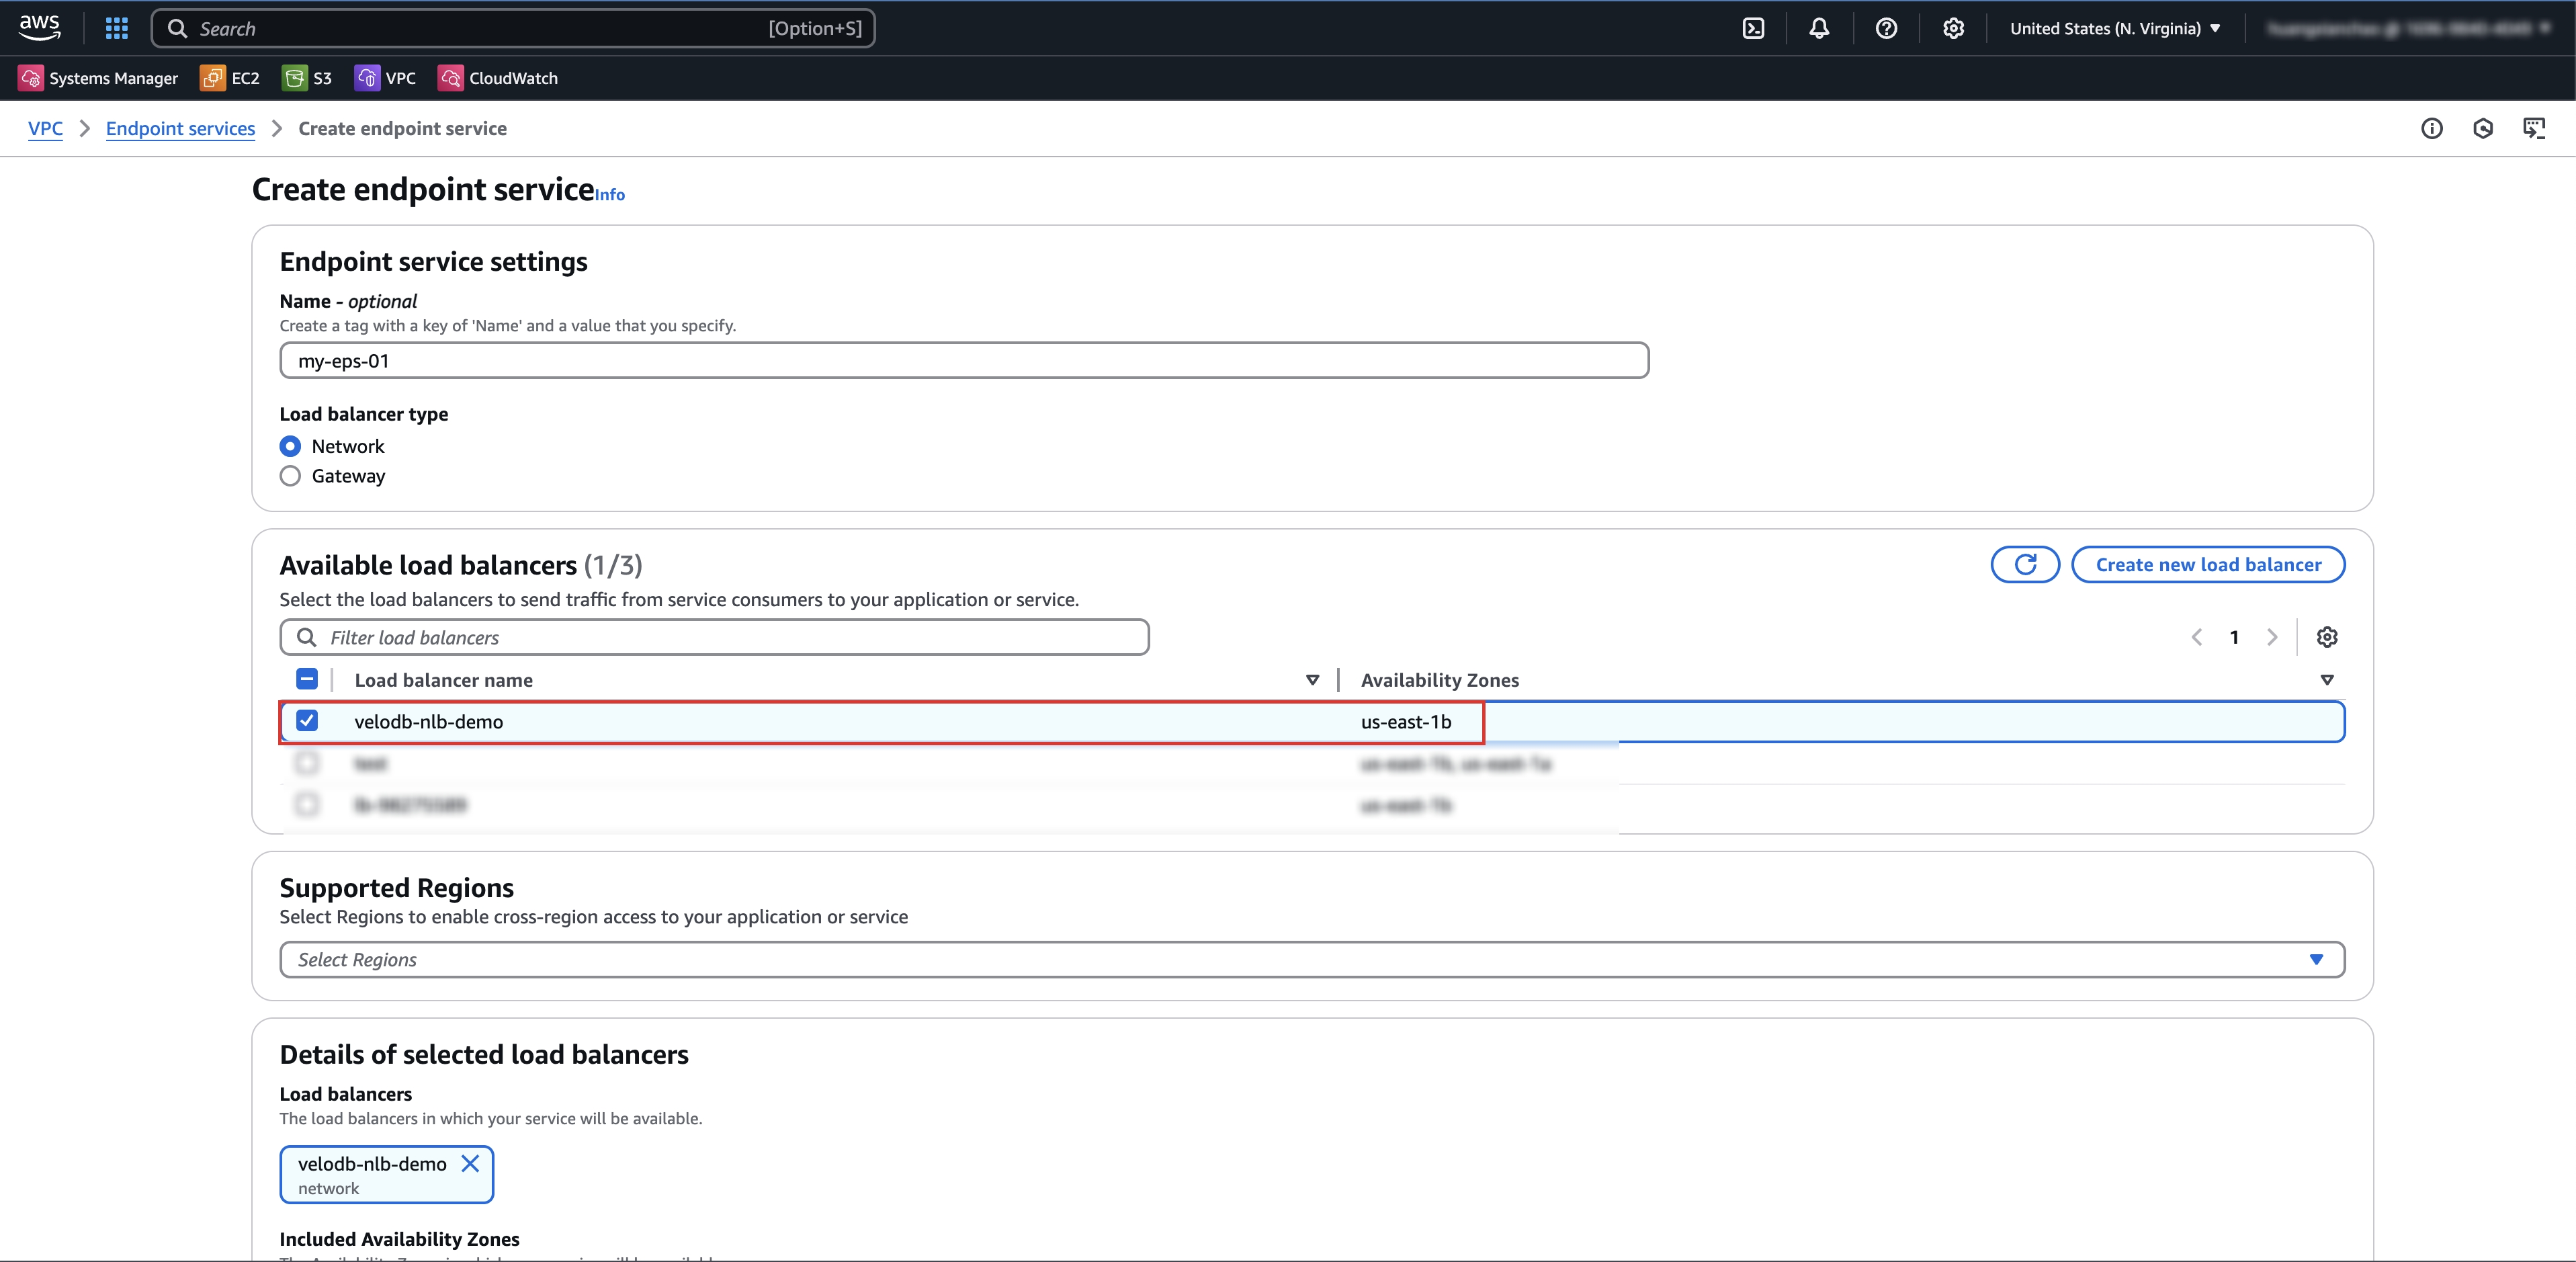The height and width of the screenshot is (1262, 2576).
Task: Open the CloudWatch favorite shortcut
Action: click(497, 78)
